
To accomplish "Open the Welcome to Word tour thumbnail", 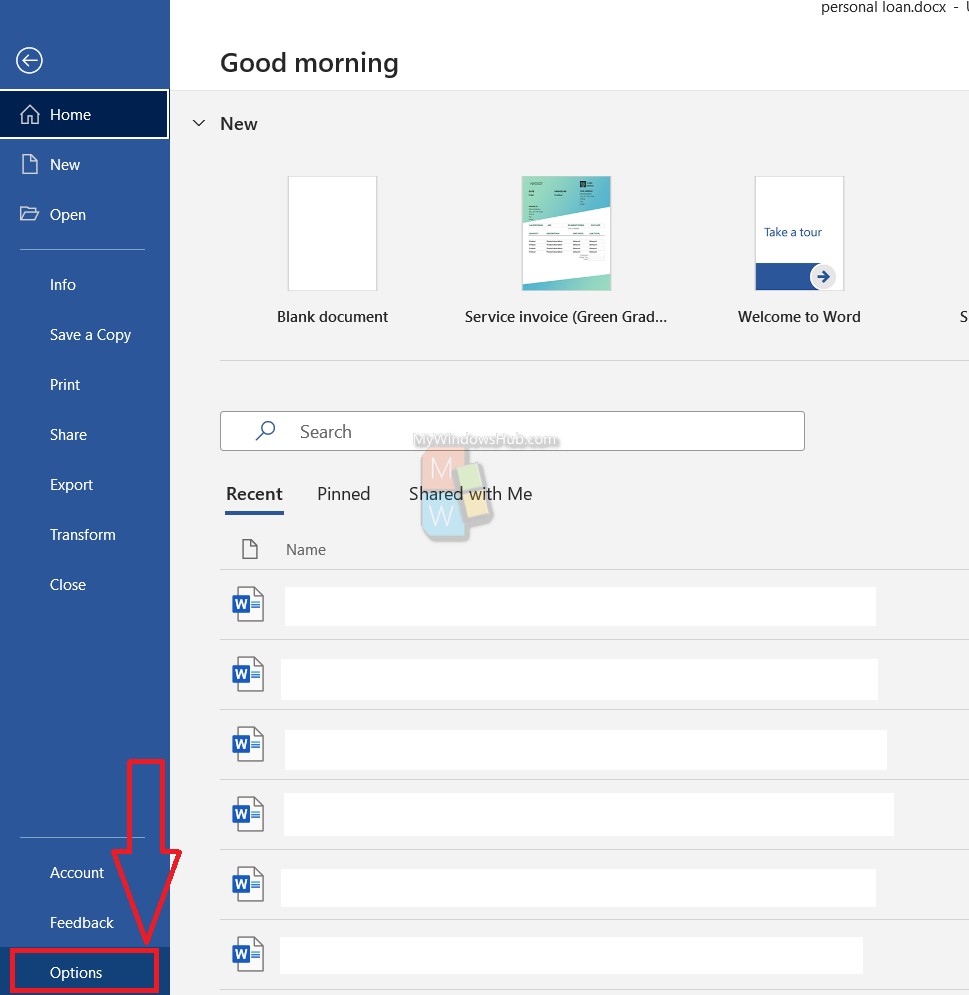I will click(800, 234).
